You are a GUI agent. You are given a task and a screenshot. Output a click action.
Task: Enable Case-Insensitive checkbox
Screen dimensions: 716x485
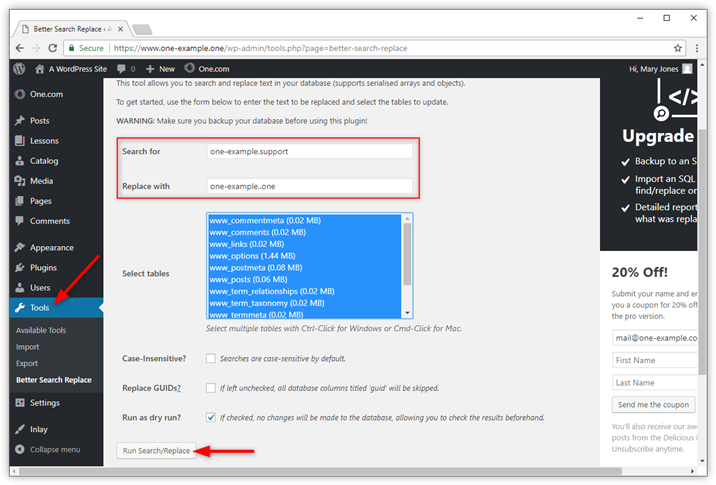click(211, 358)
